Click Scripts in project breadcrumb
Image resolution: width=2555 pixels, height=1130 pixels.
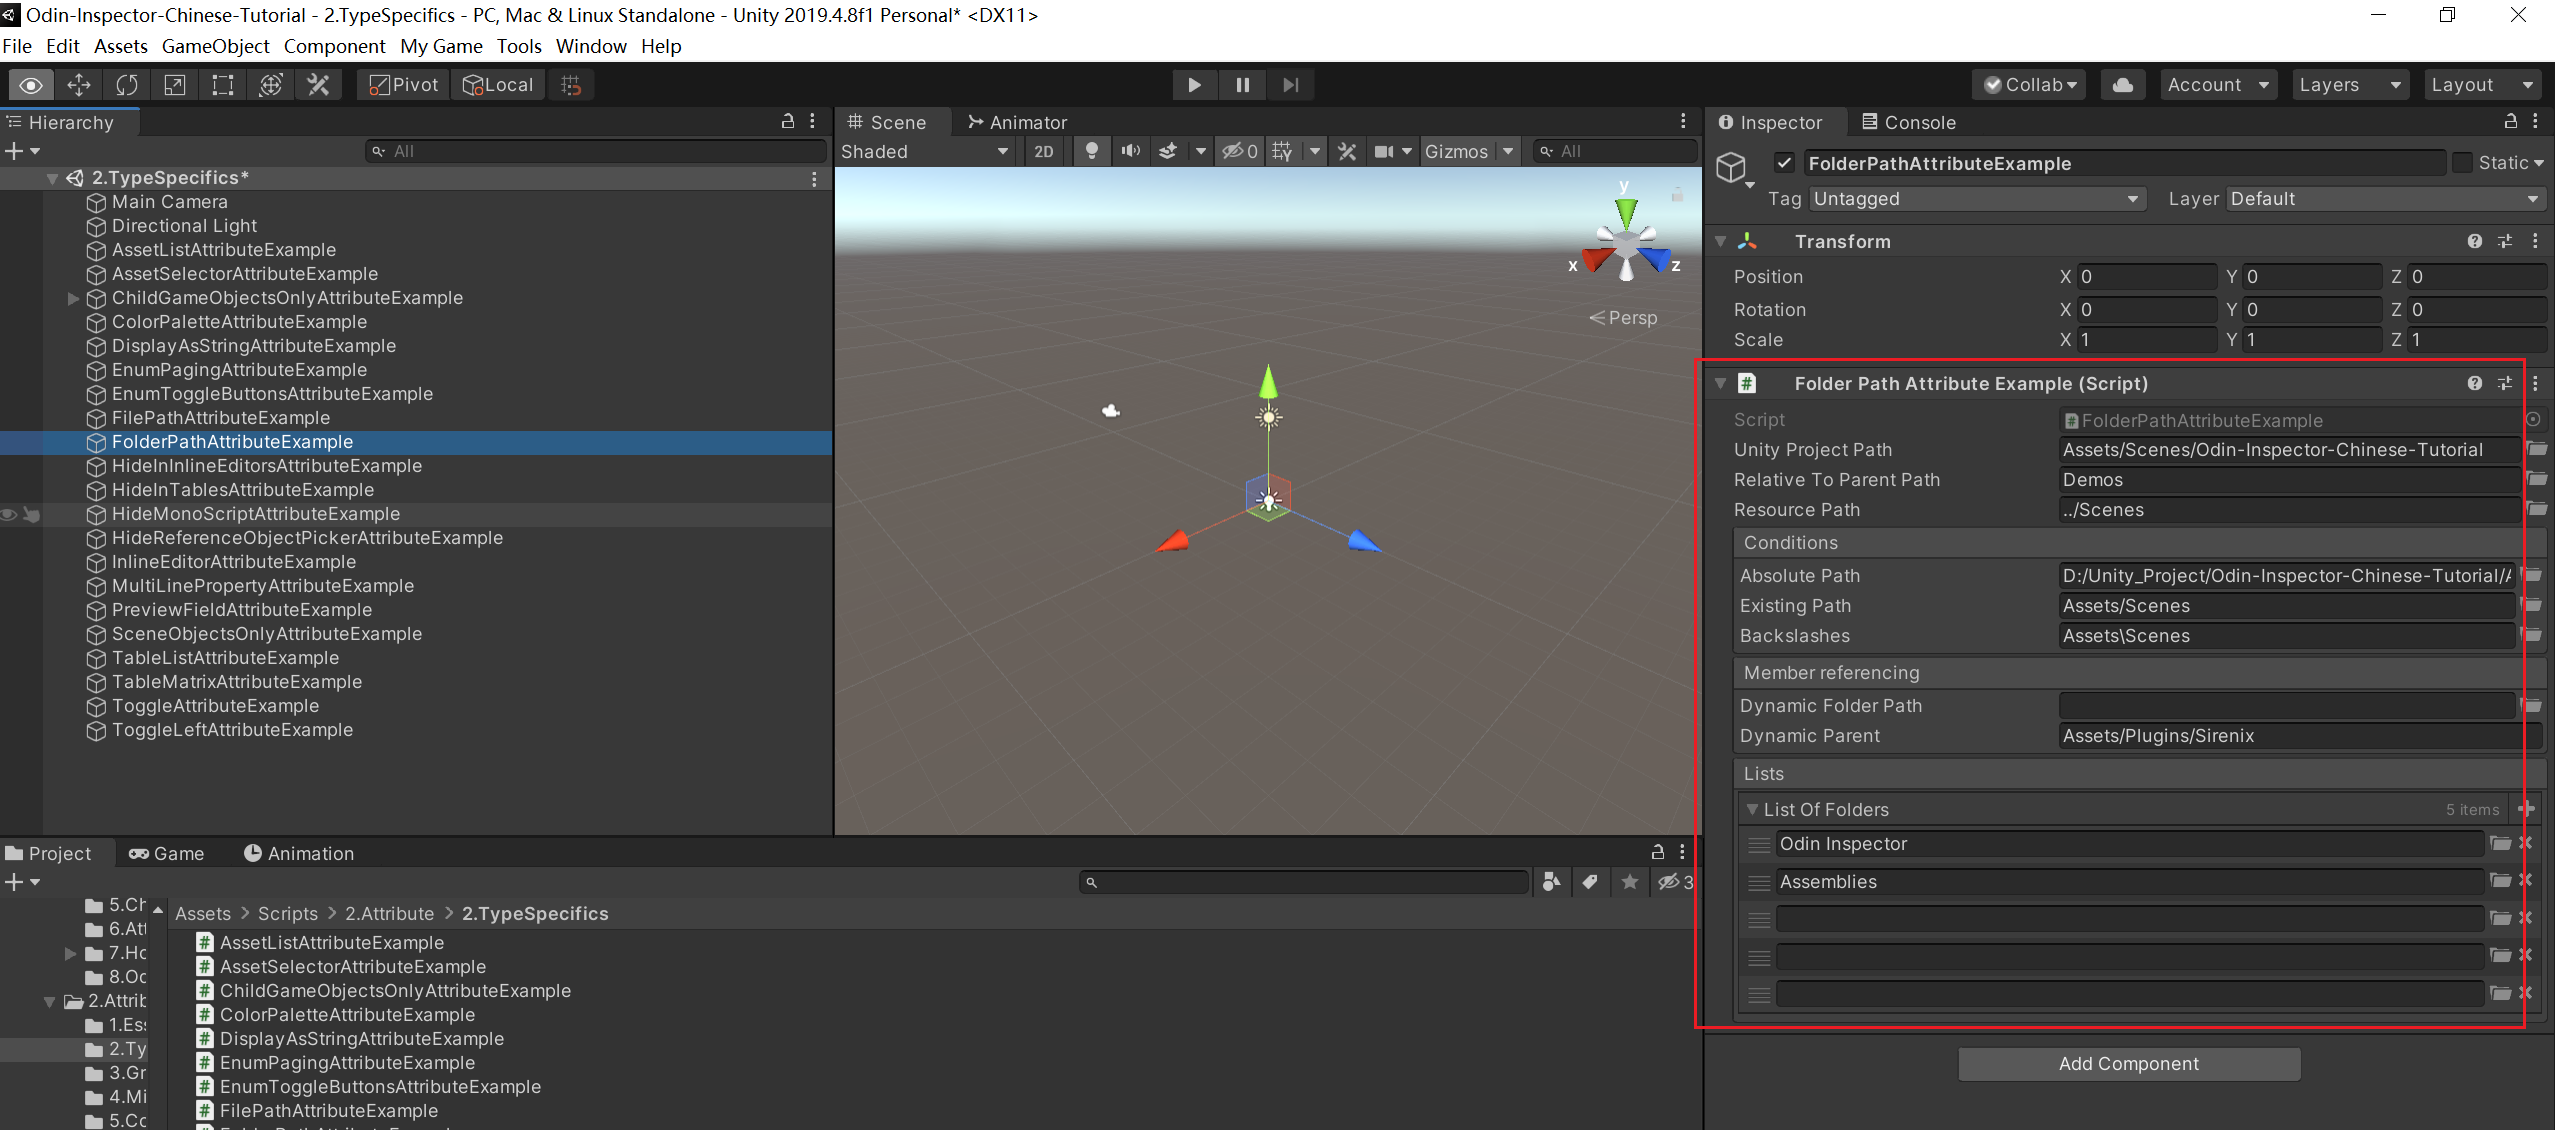(x=288, y=913)
